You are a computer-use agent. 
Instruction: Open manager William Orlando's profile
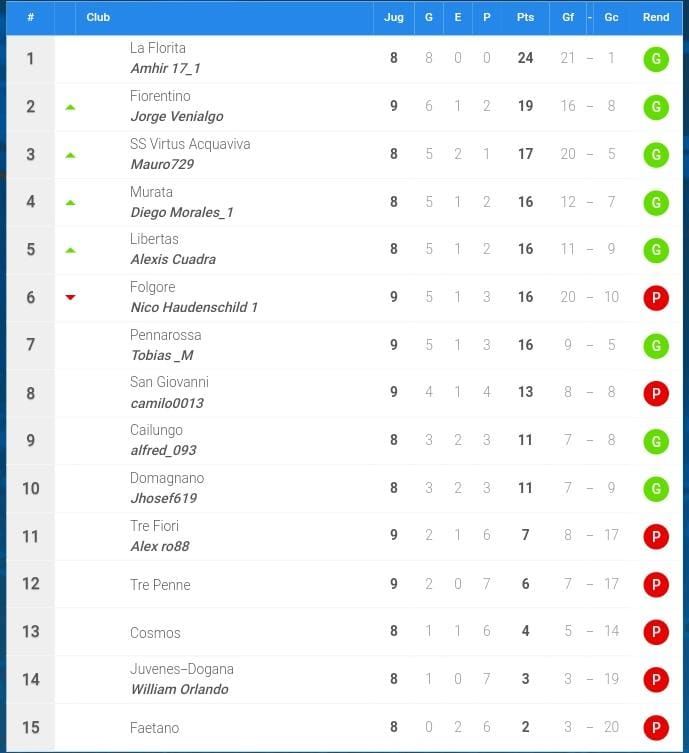click(x=179, y=689)
